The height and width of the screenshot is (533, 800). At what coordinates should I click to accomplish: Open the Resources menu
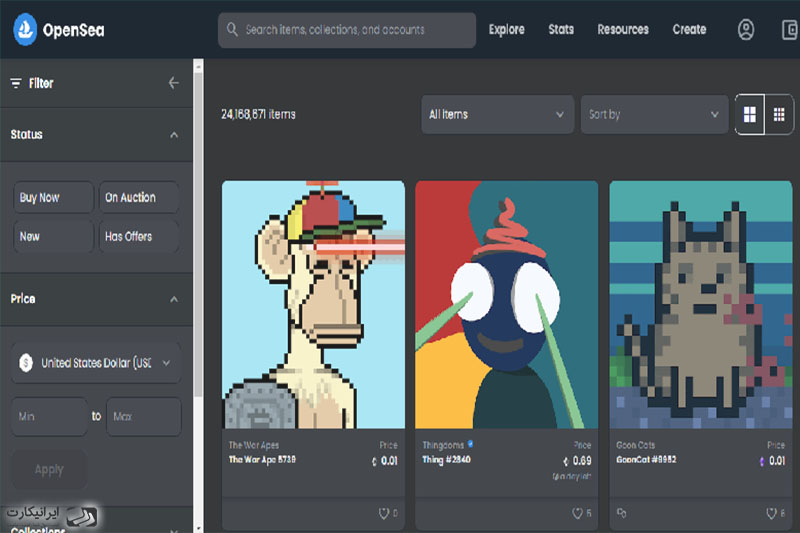tap(623, 30)
